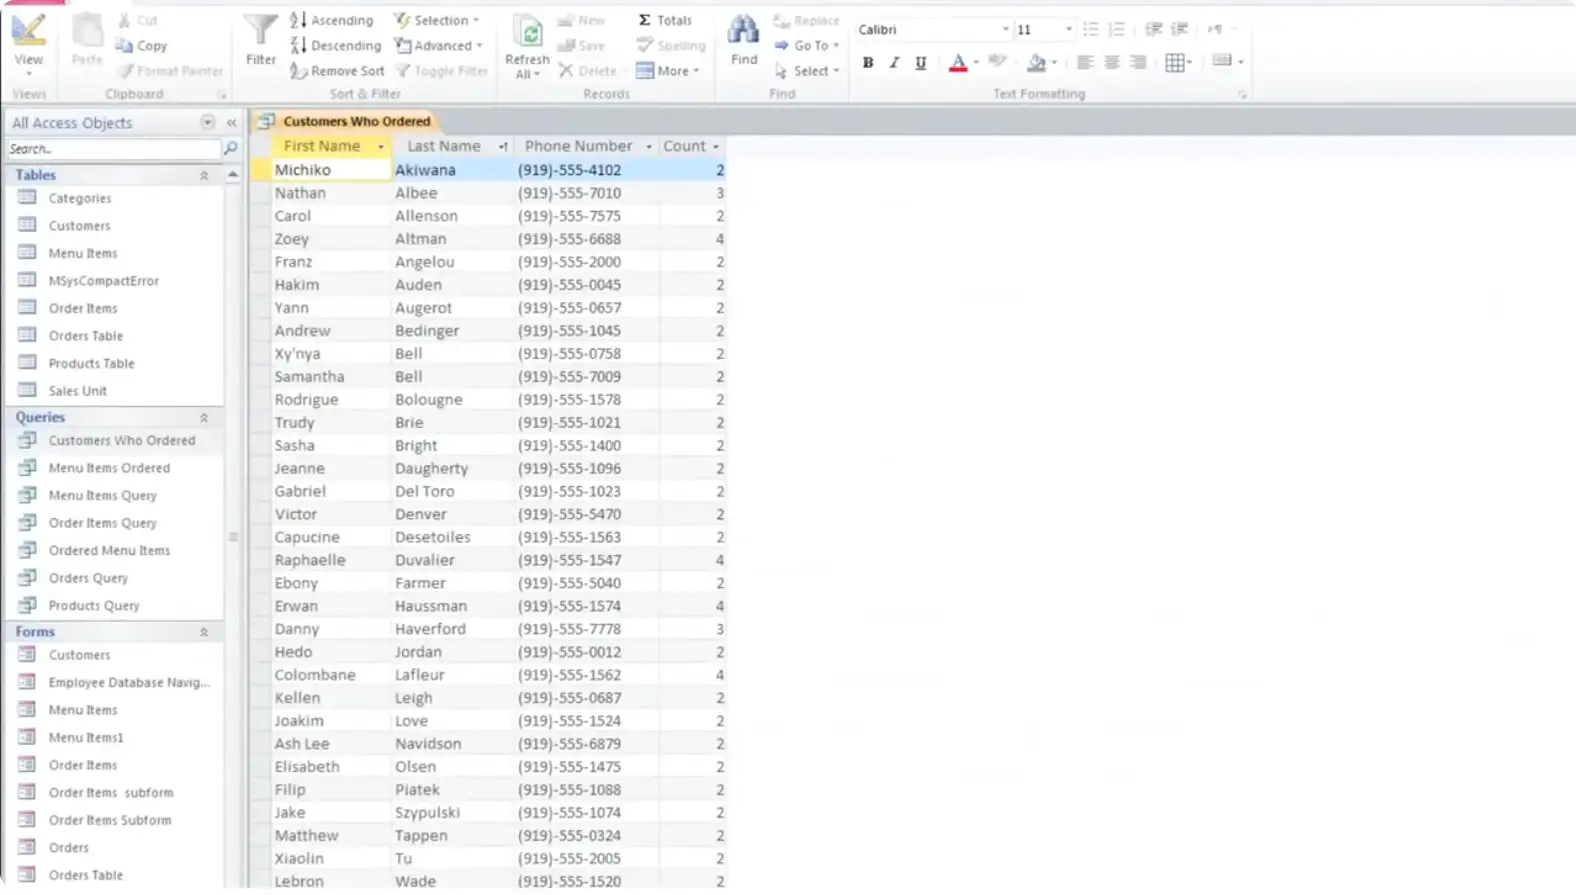Click the Find binoculars icon

[x=743, y=32]
